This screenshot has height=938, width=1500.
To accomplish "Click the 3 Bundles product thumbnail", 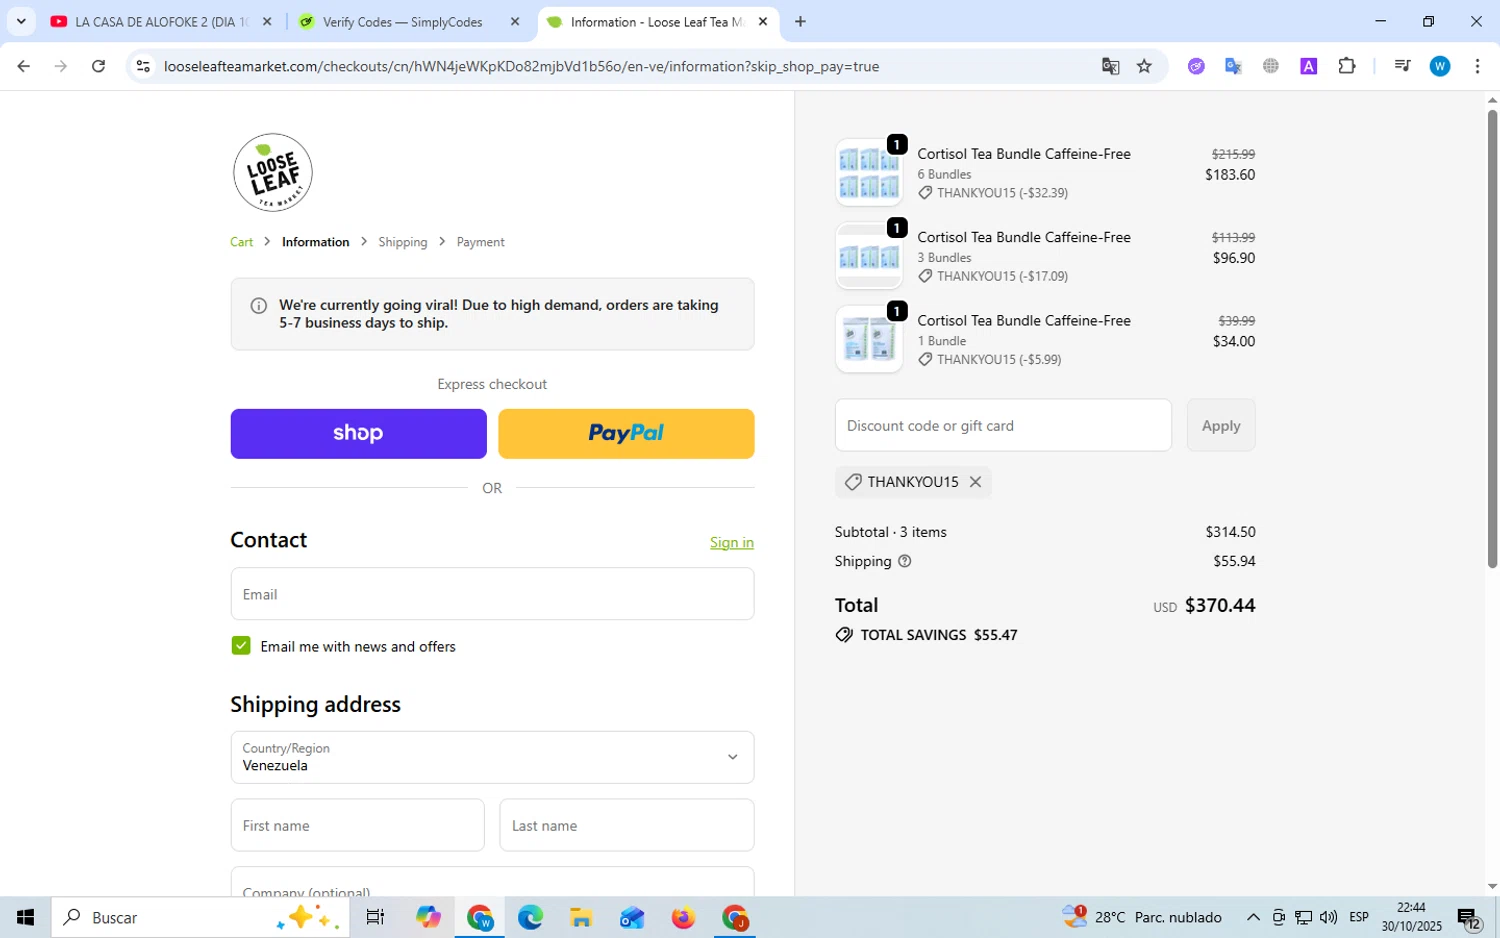I will pyautogui.click(x=868, y=256).
